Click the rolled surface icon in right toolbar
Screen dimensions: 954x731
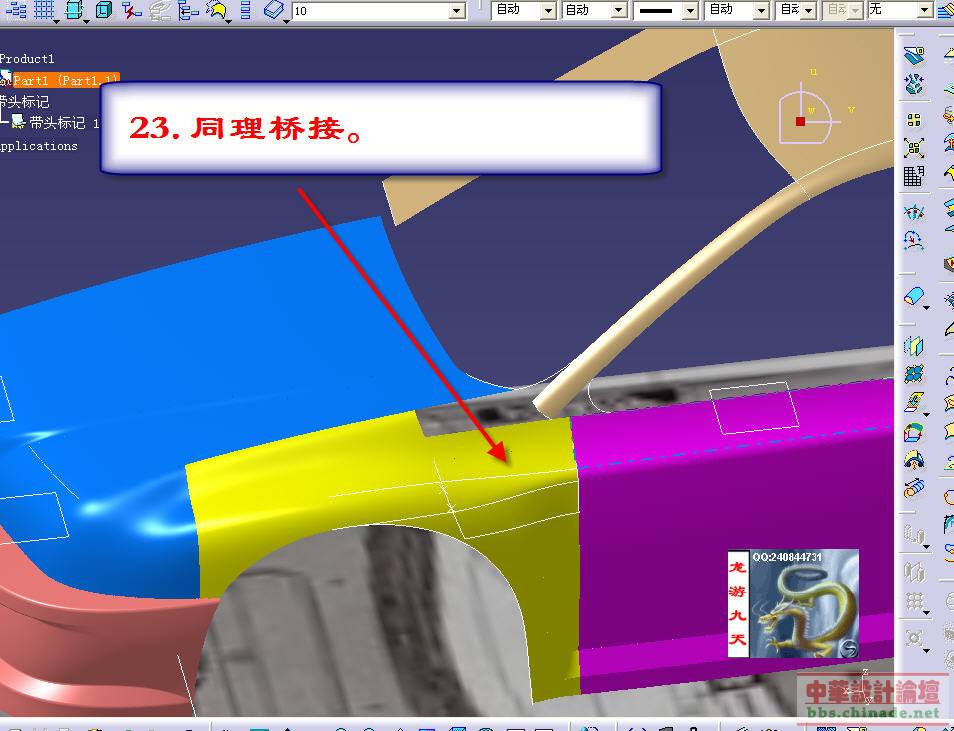[913, 489]
